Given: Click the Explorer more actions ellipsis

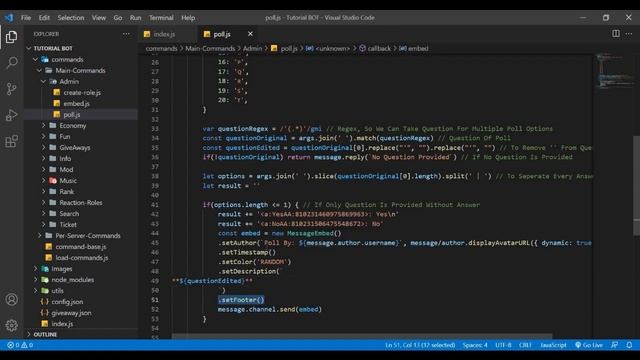Looking at the screenshot, I should pyautogui.click(x=126, y=34).
